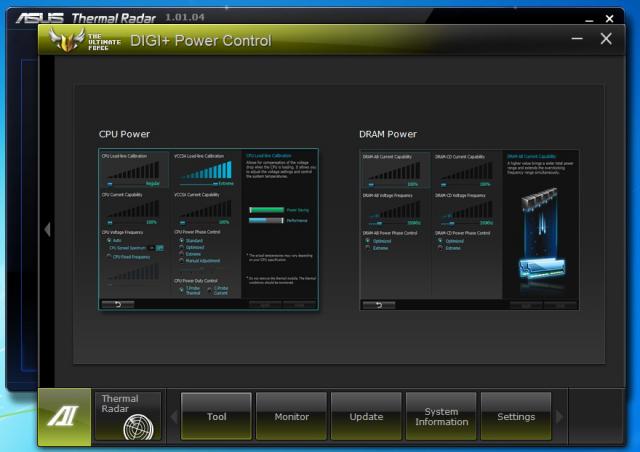Minimize the DIGI+ Power Control window
640x452 pixels.
pos(577,39)
